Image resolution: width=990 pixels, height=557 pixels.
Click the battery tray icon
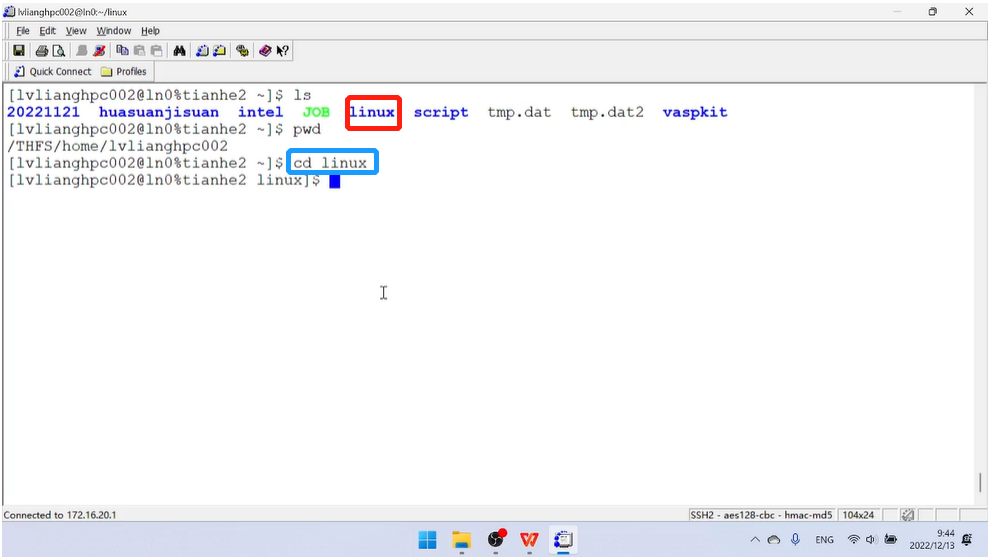point(890,540)
